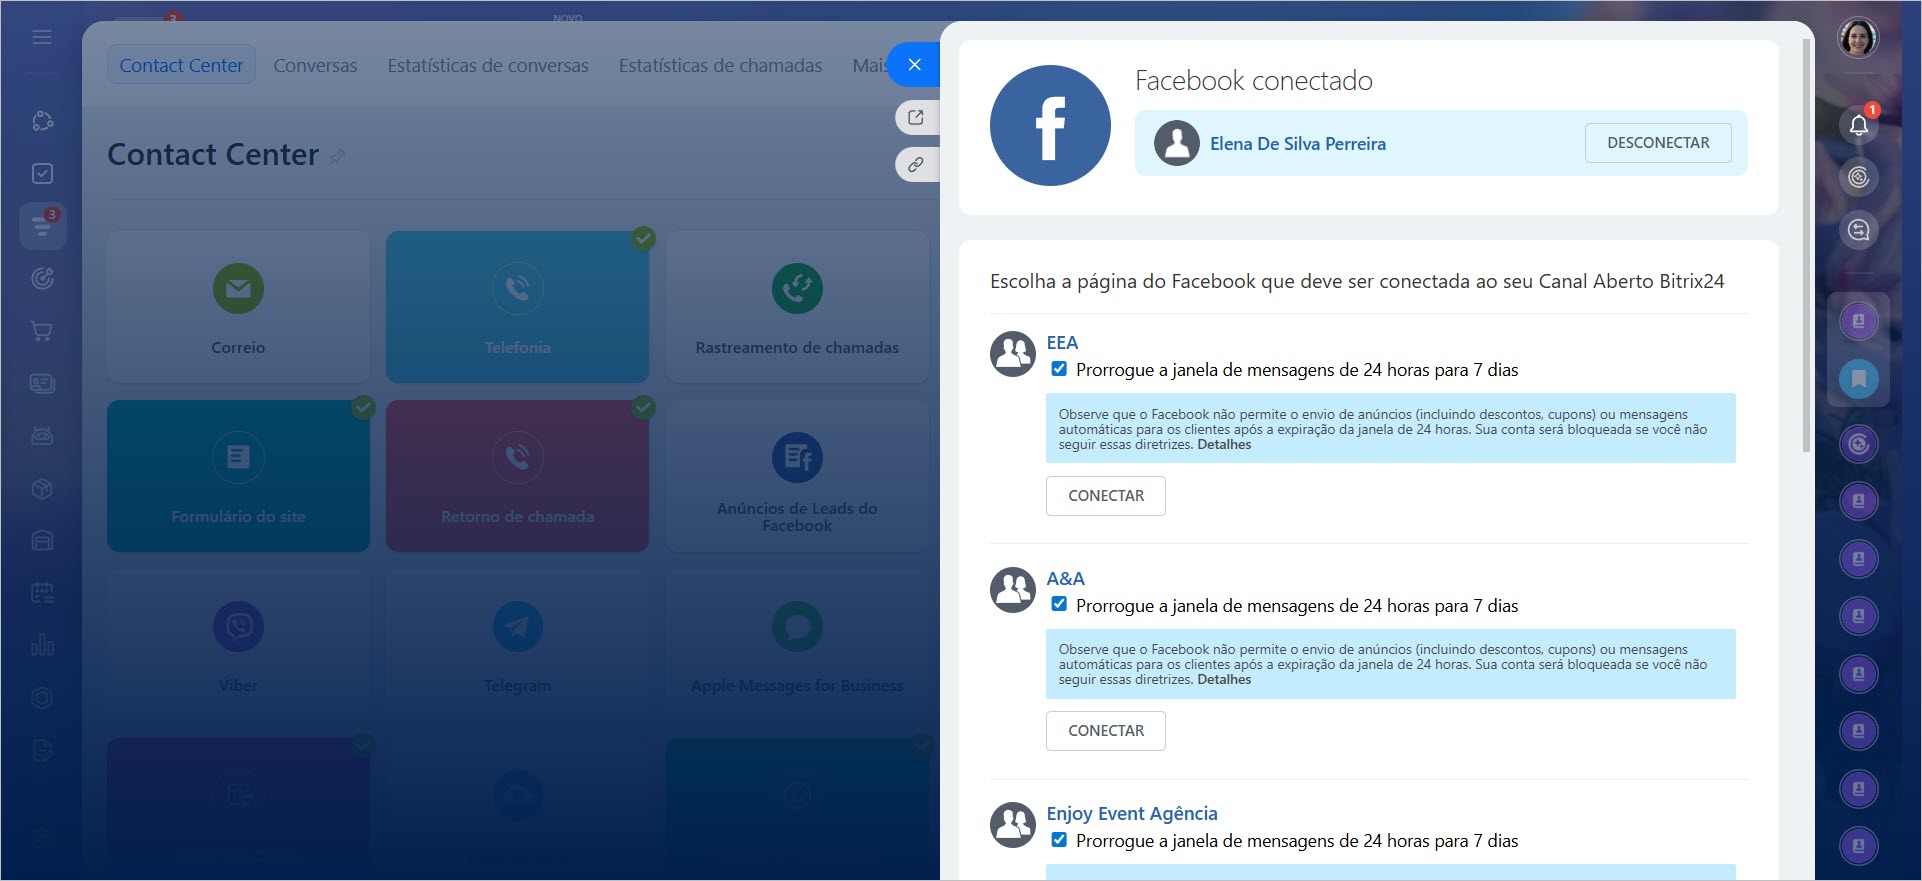Open the target icon in left sidebar
The image size is (1922, 881).
(x=42, y=279)
